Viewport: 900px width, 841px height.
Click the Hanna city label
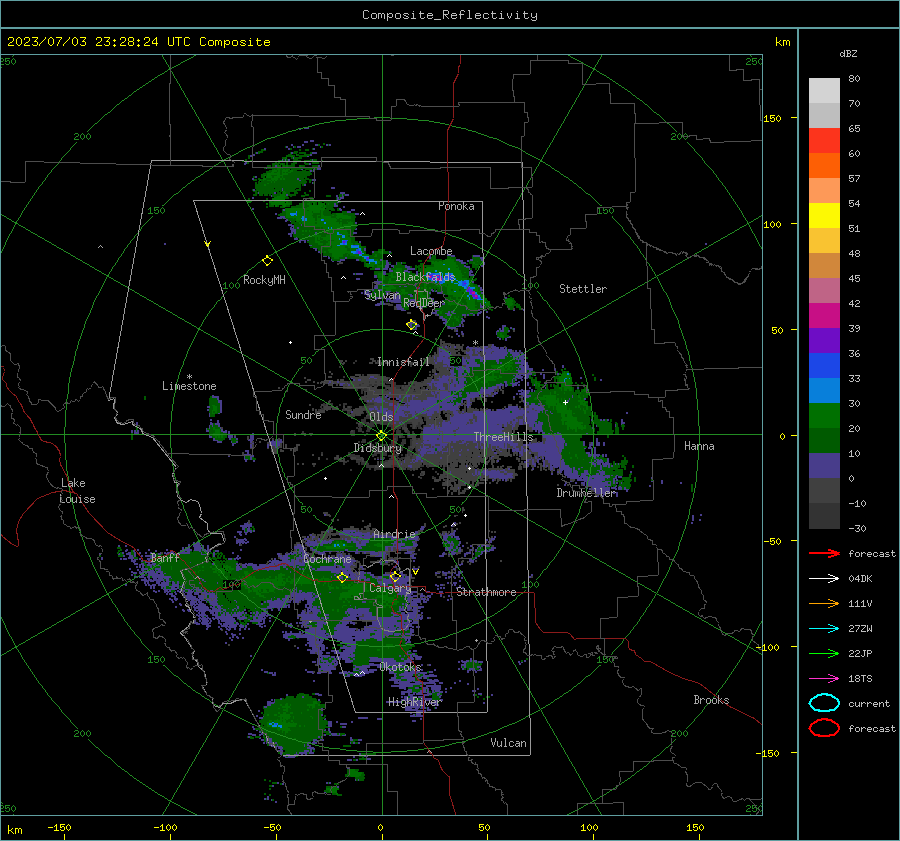(699, 446)
